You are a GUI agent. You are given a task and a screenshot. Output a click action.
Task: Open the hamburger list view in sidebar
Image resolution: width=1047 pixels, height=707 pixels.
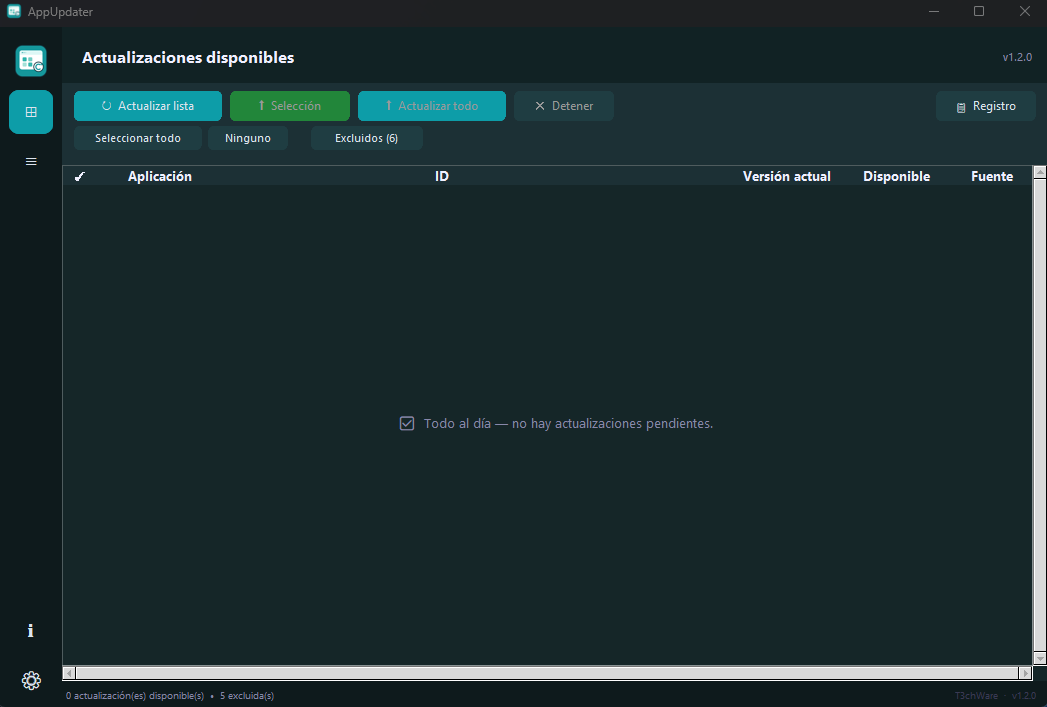pyautogui.click(x=31, y=162)
